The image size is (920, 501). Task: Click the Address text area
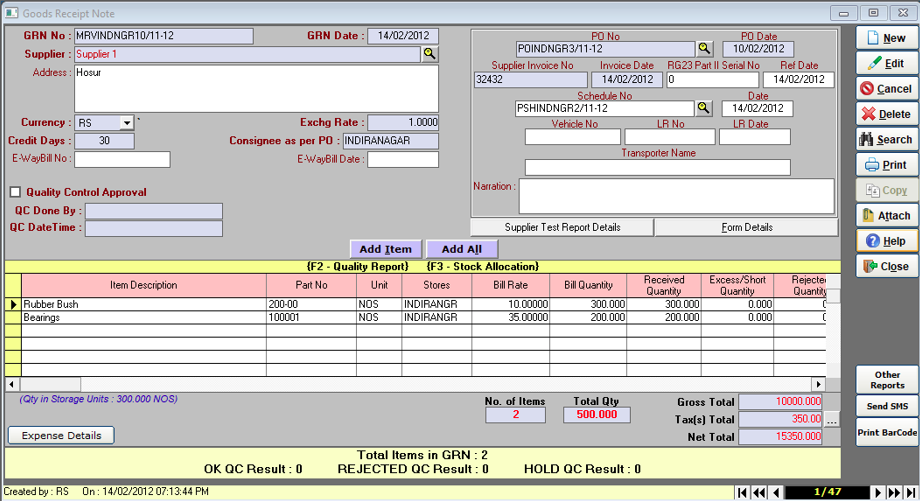coord(256,89)
